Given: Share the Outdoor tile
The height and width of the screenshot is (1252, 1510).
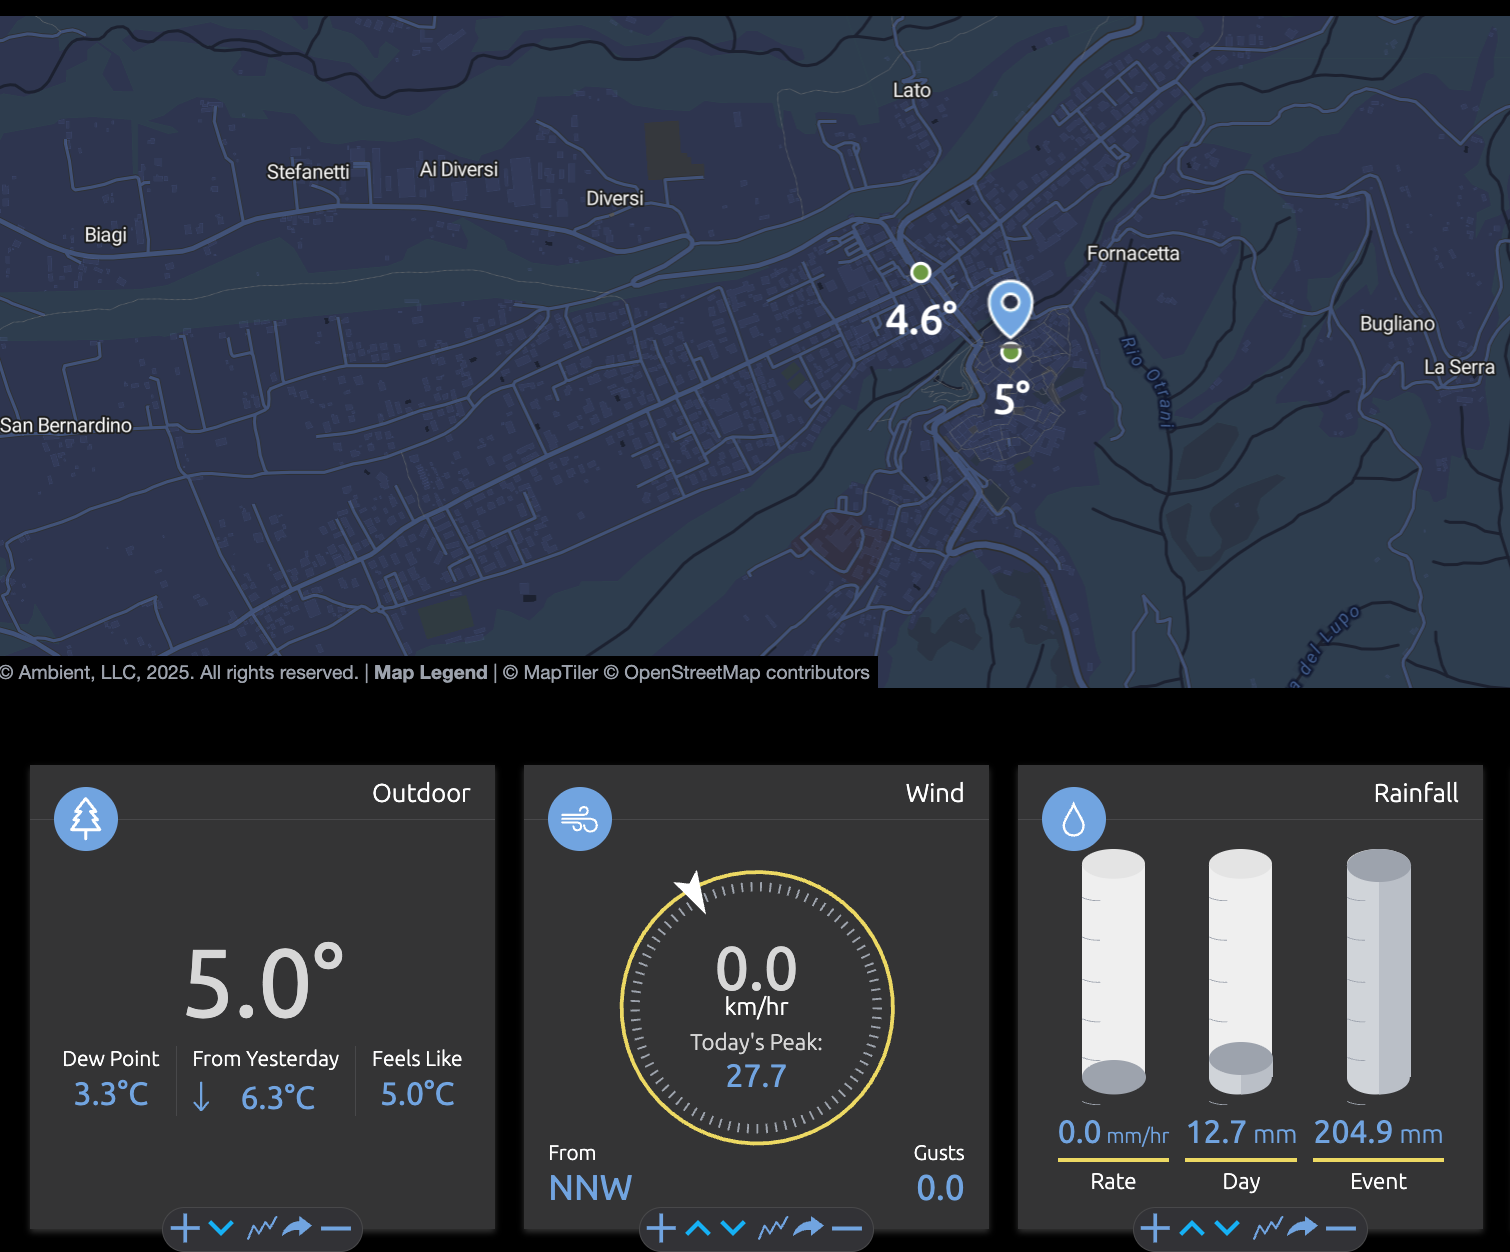Looking at the screenshot, I should click(x=297, y=1227).
